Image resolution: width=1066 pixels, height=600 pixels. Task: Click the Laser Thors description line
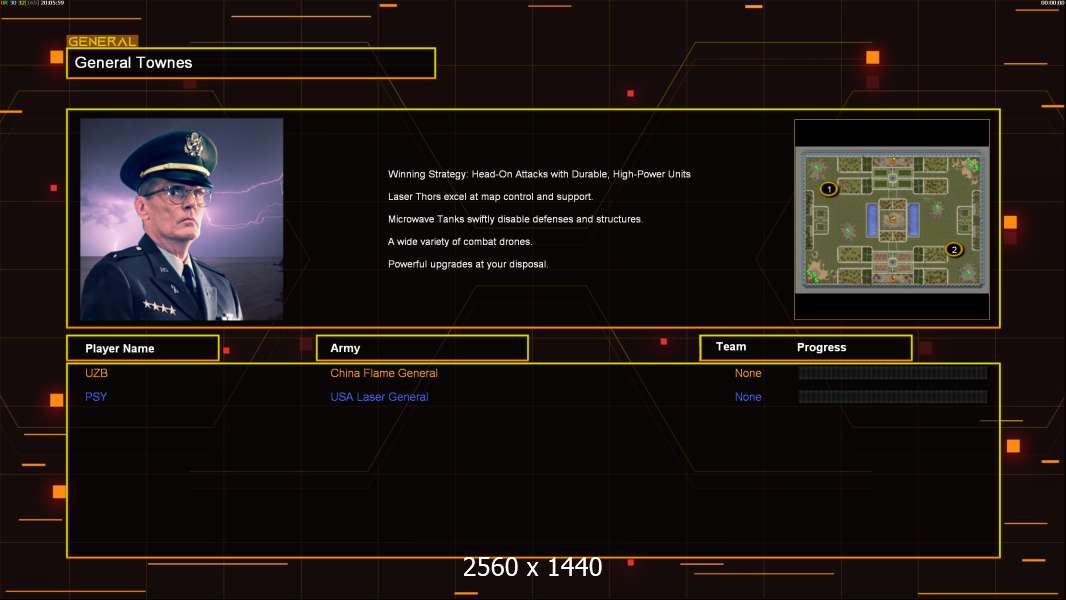[490, 196]
